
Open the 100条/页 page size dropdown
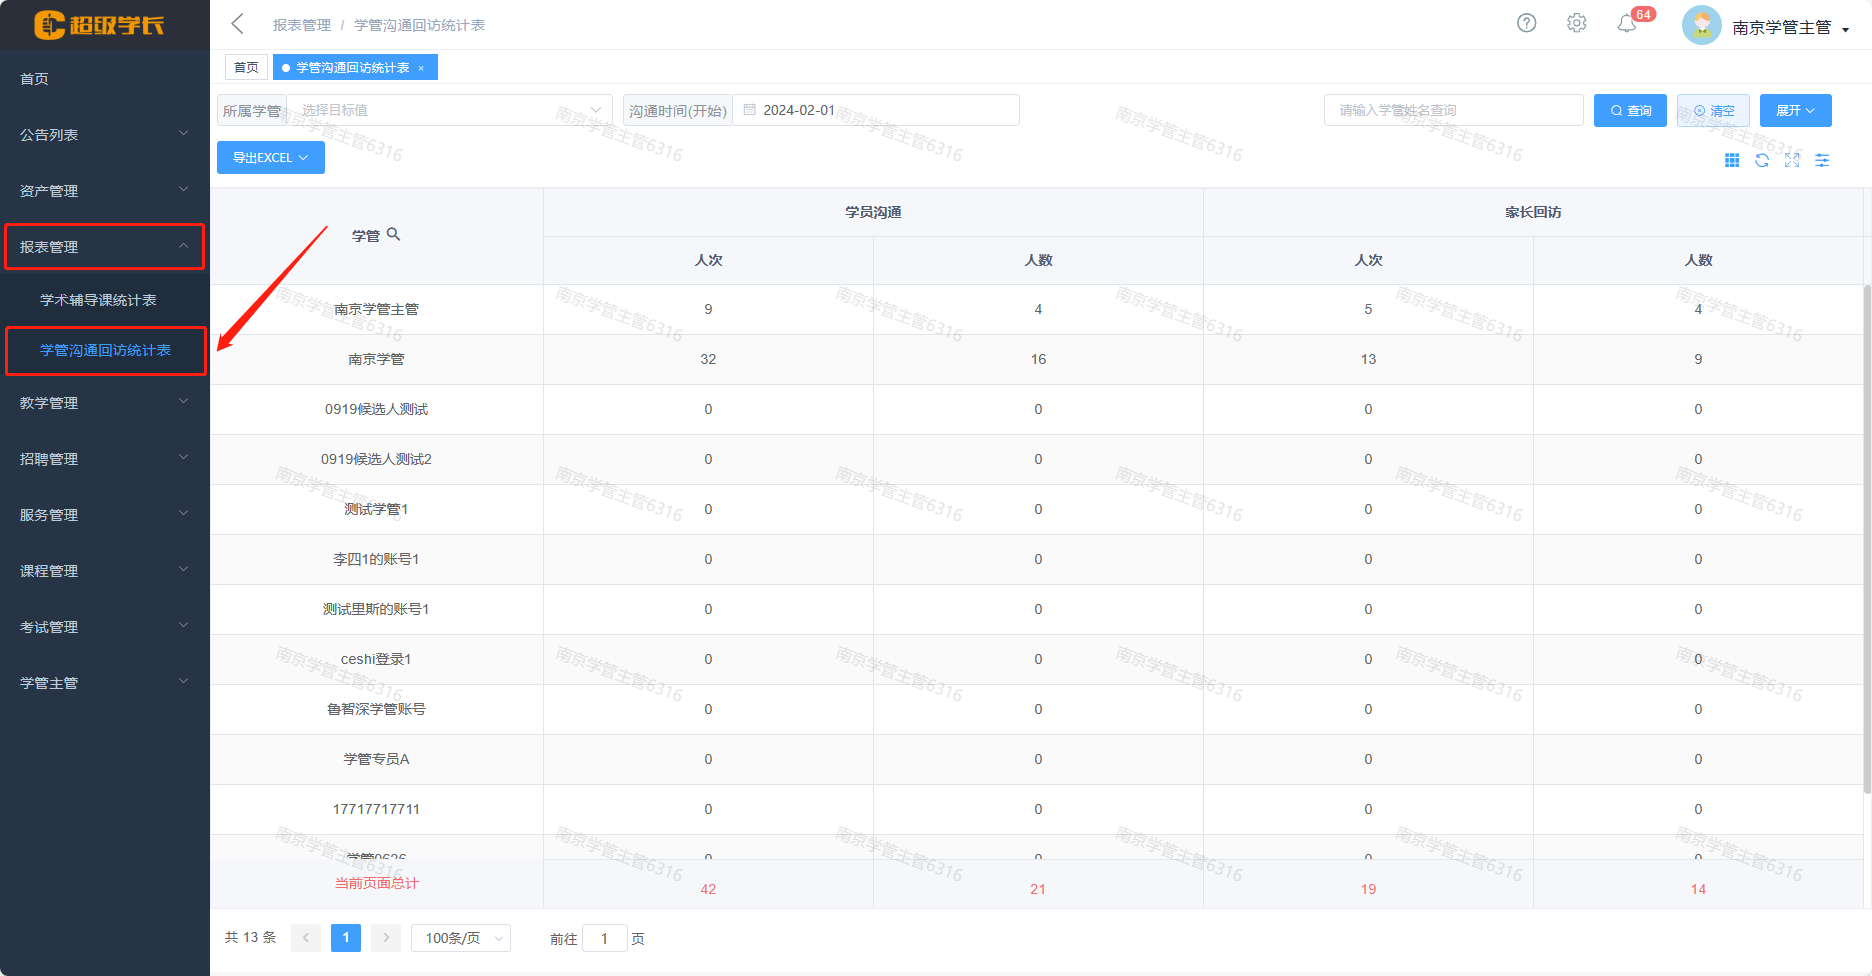coord(461,938)
